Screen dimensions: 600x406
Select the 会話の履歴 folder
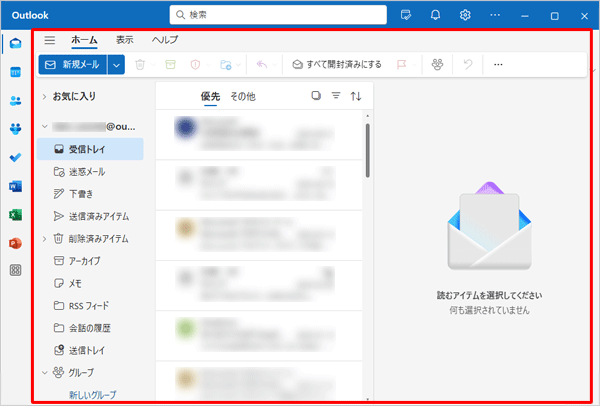[90, 328]
